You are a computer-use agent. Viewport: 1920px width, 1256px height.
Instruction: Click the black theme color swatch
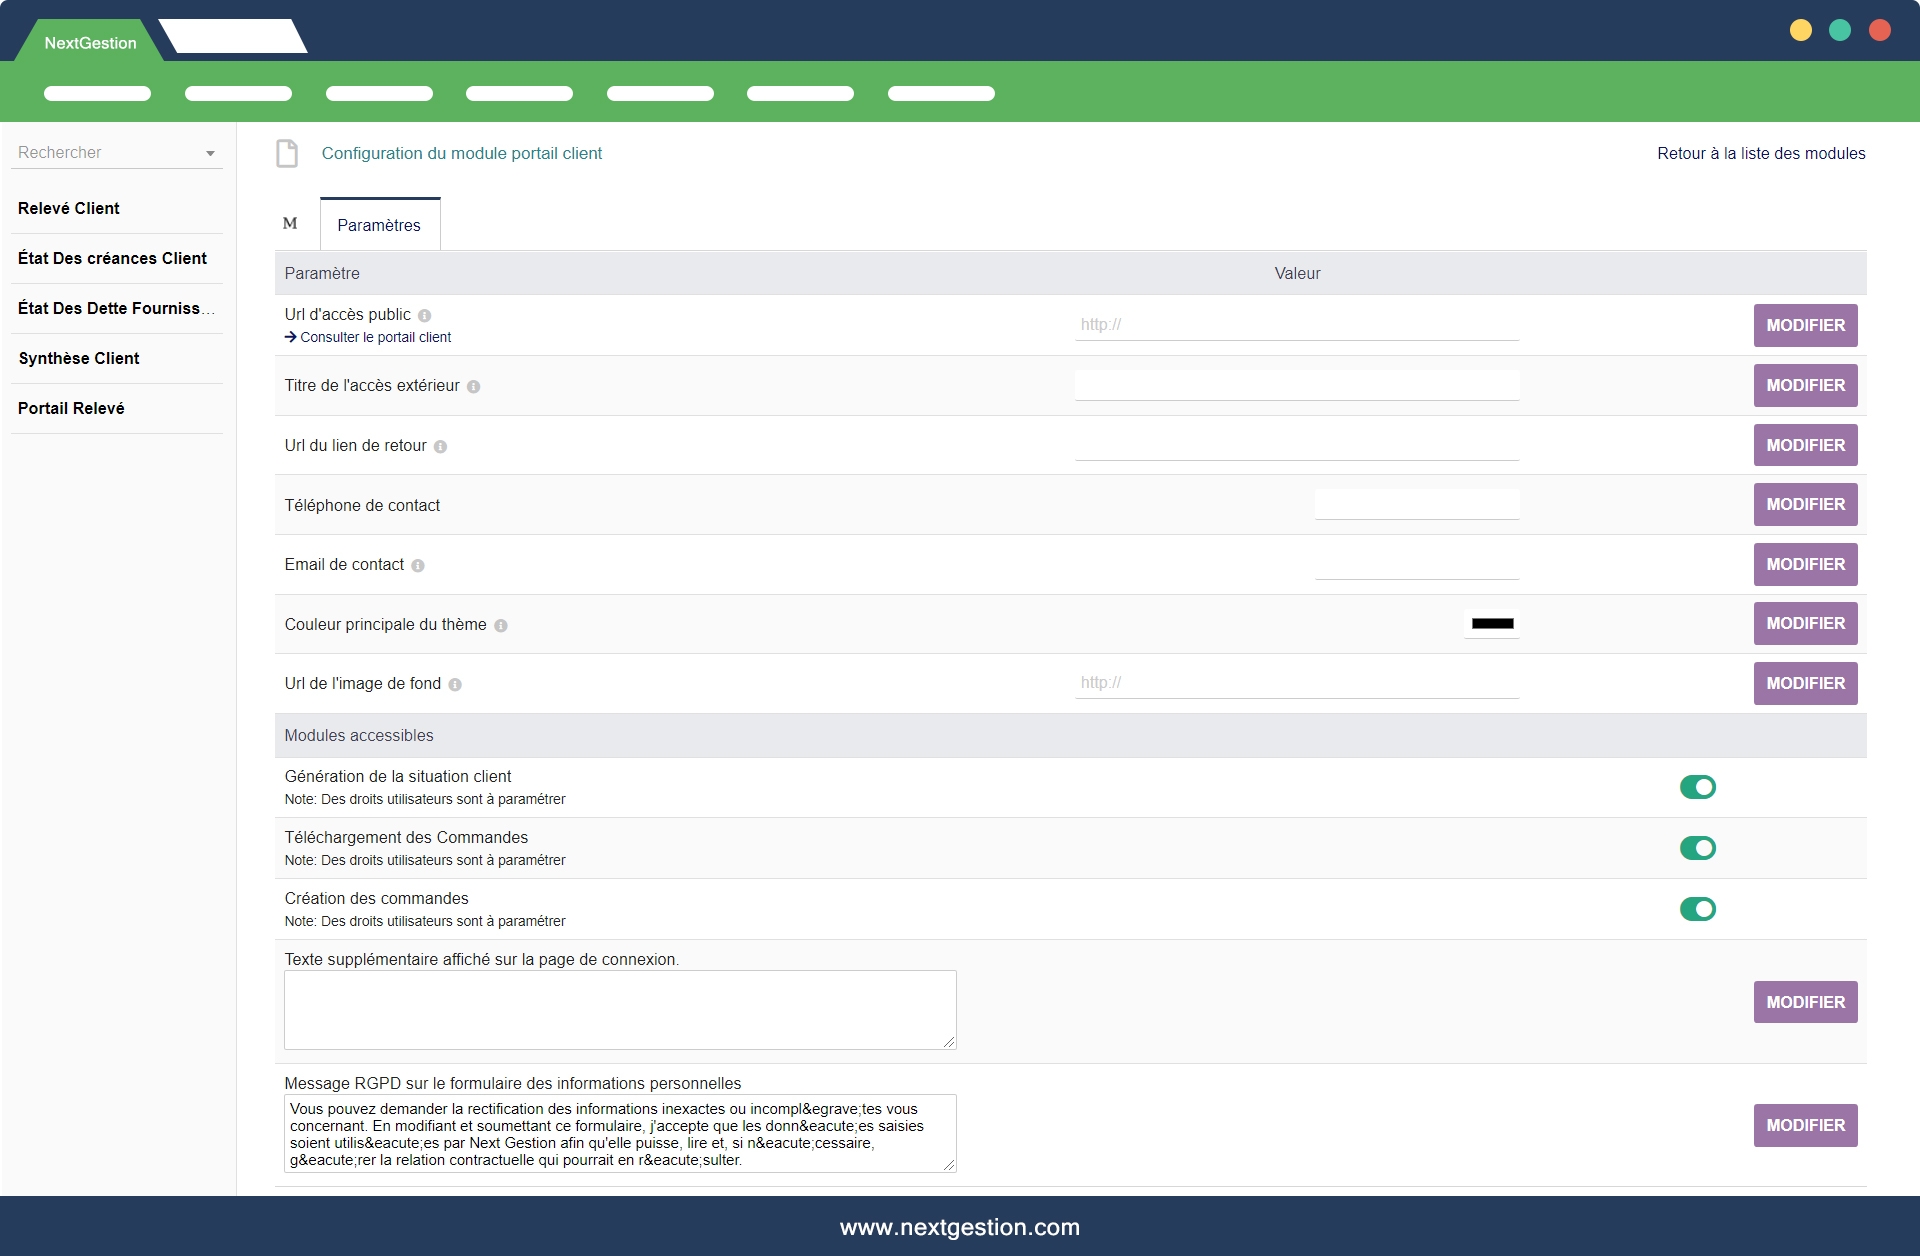click(1492, 624)
